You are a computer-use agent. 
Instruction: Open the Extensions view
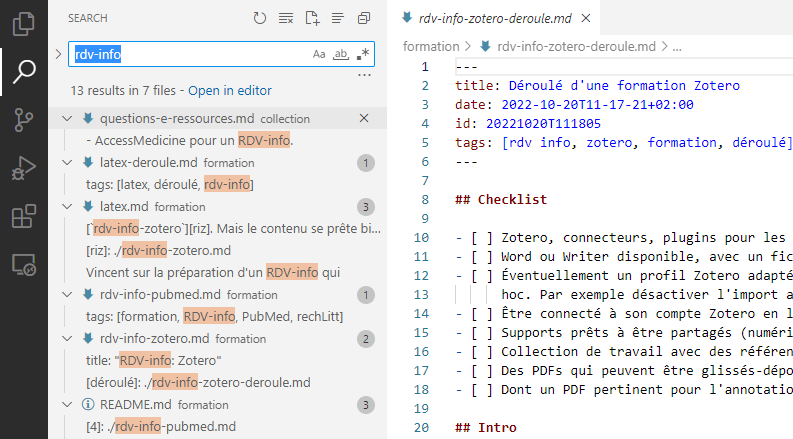point(24,216)
